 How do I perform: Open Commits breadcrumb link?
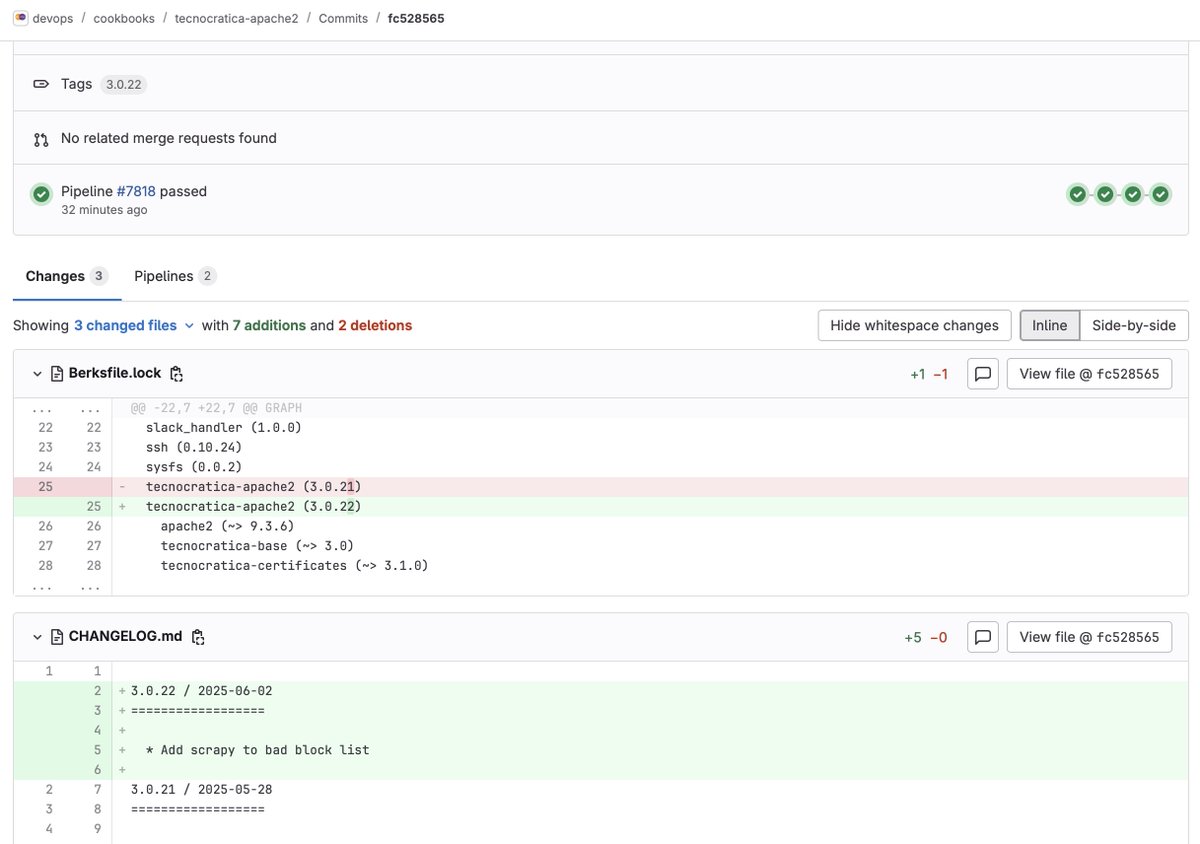343,18
